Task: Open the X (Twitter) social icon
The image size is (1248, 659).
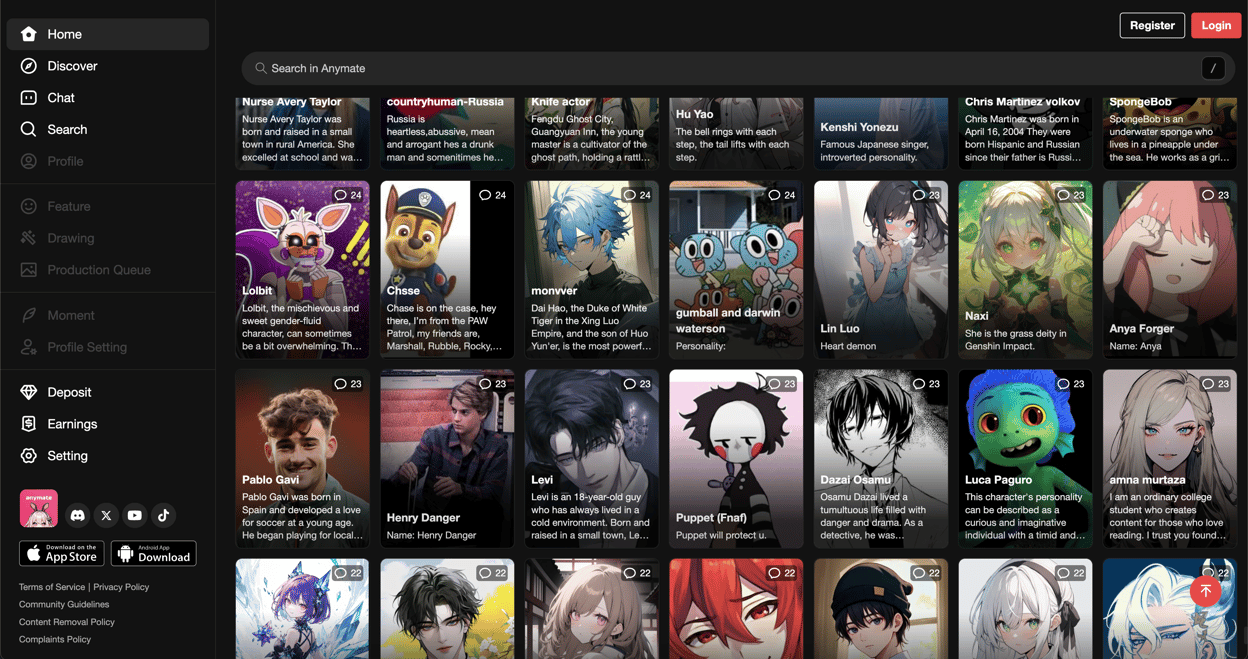Action: coord(106,516)
